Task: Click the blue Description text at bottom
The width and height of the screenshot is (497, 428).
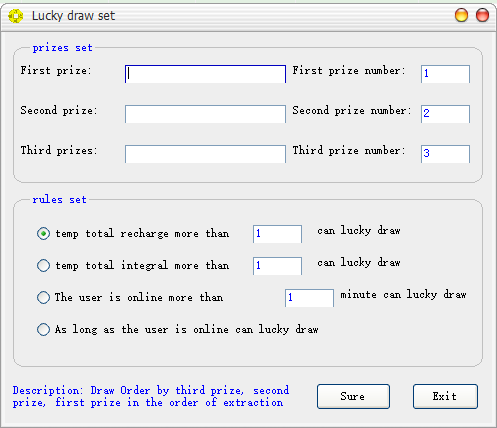Action: (x=151, y=396)
